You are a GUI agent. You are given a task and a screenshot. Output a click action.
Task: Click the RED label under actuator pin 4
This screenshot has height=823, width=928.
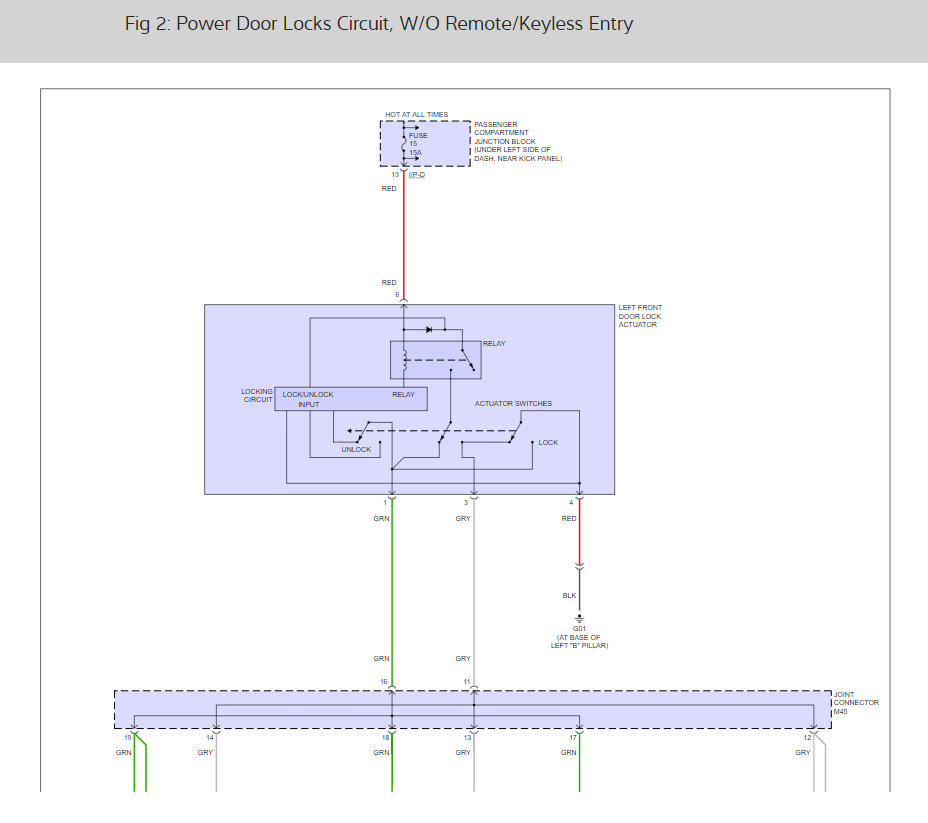[569, 519]
